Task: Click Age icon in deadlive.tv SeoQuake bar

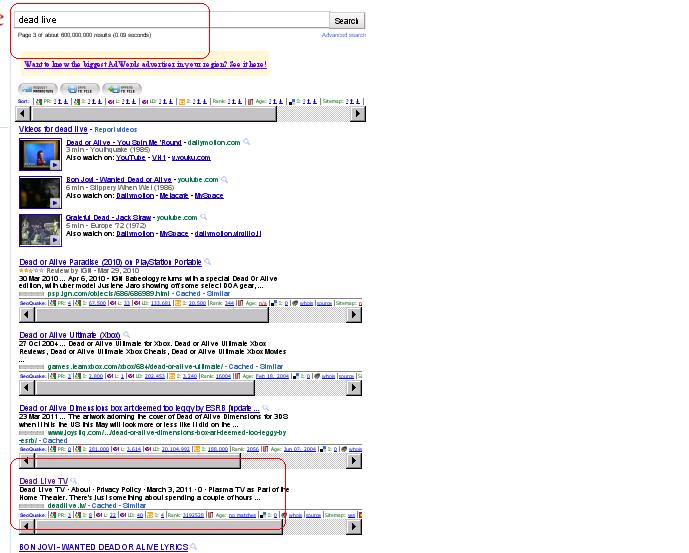Action: (210, 515)
